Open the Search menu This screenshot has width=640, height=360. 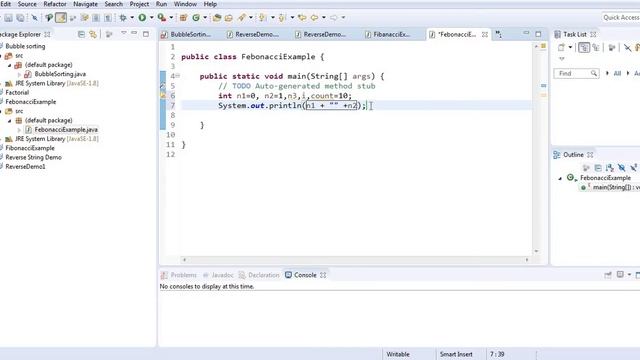(113, 4)
